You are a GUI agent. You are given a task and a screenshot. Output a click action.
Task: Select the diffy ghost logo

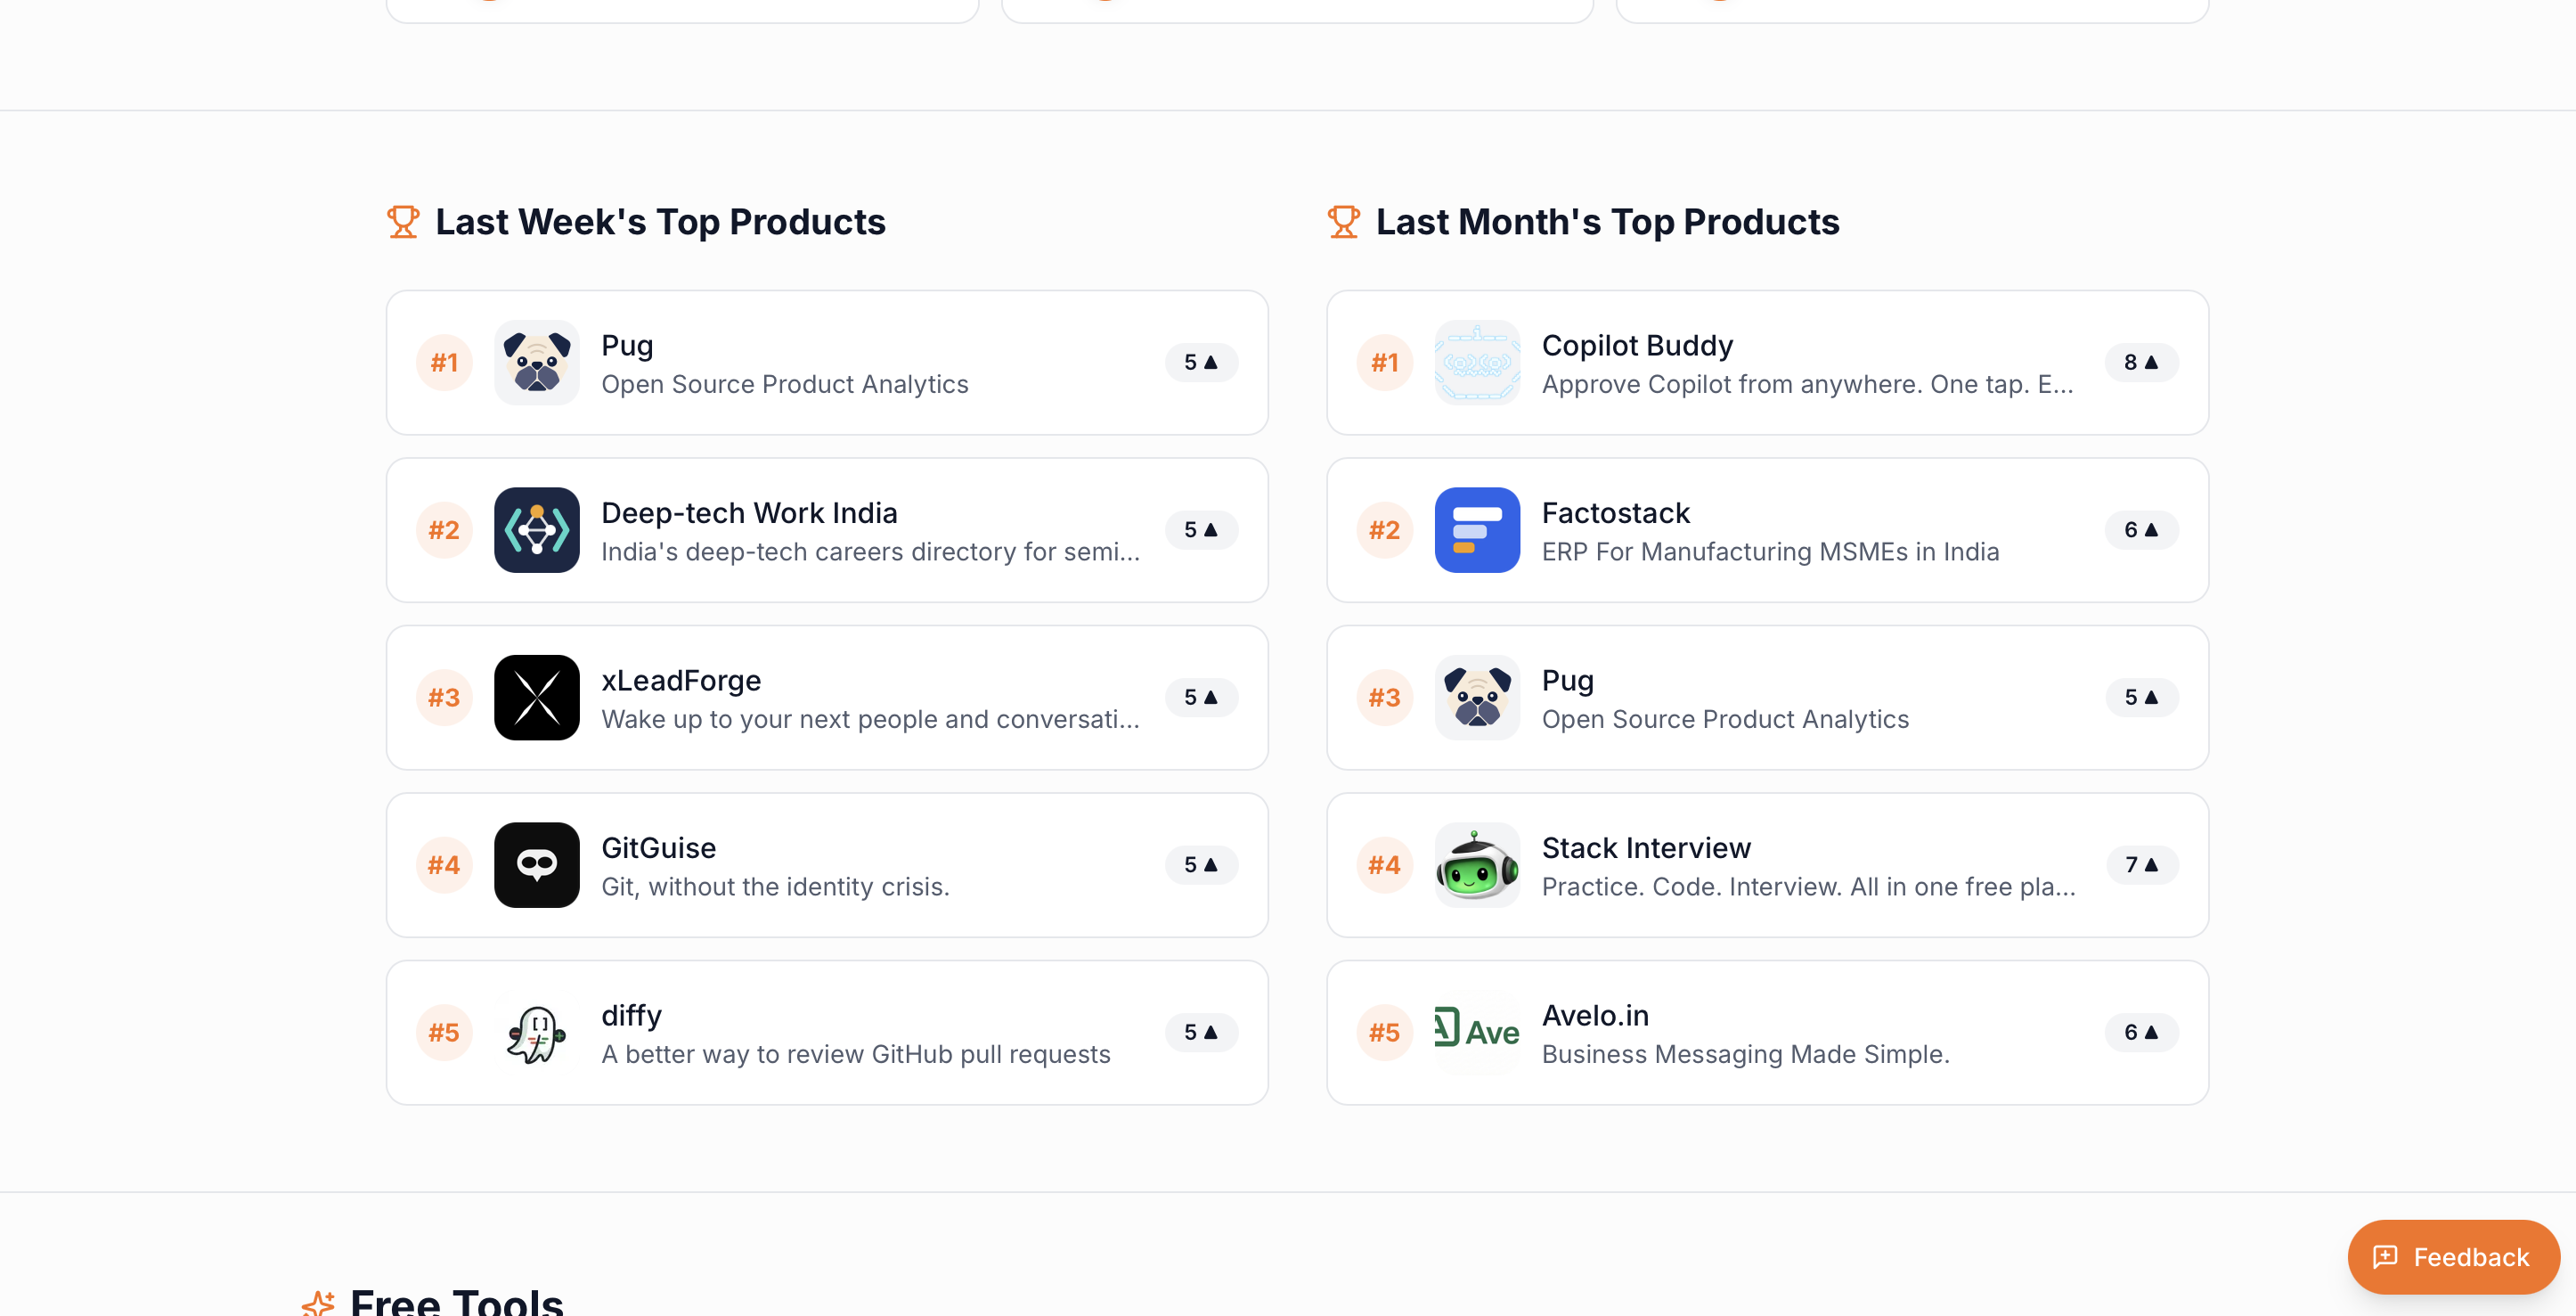coord(537,1032)
